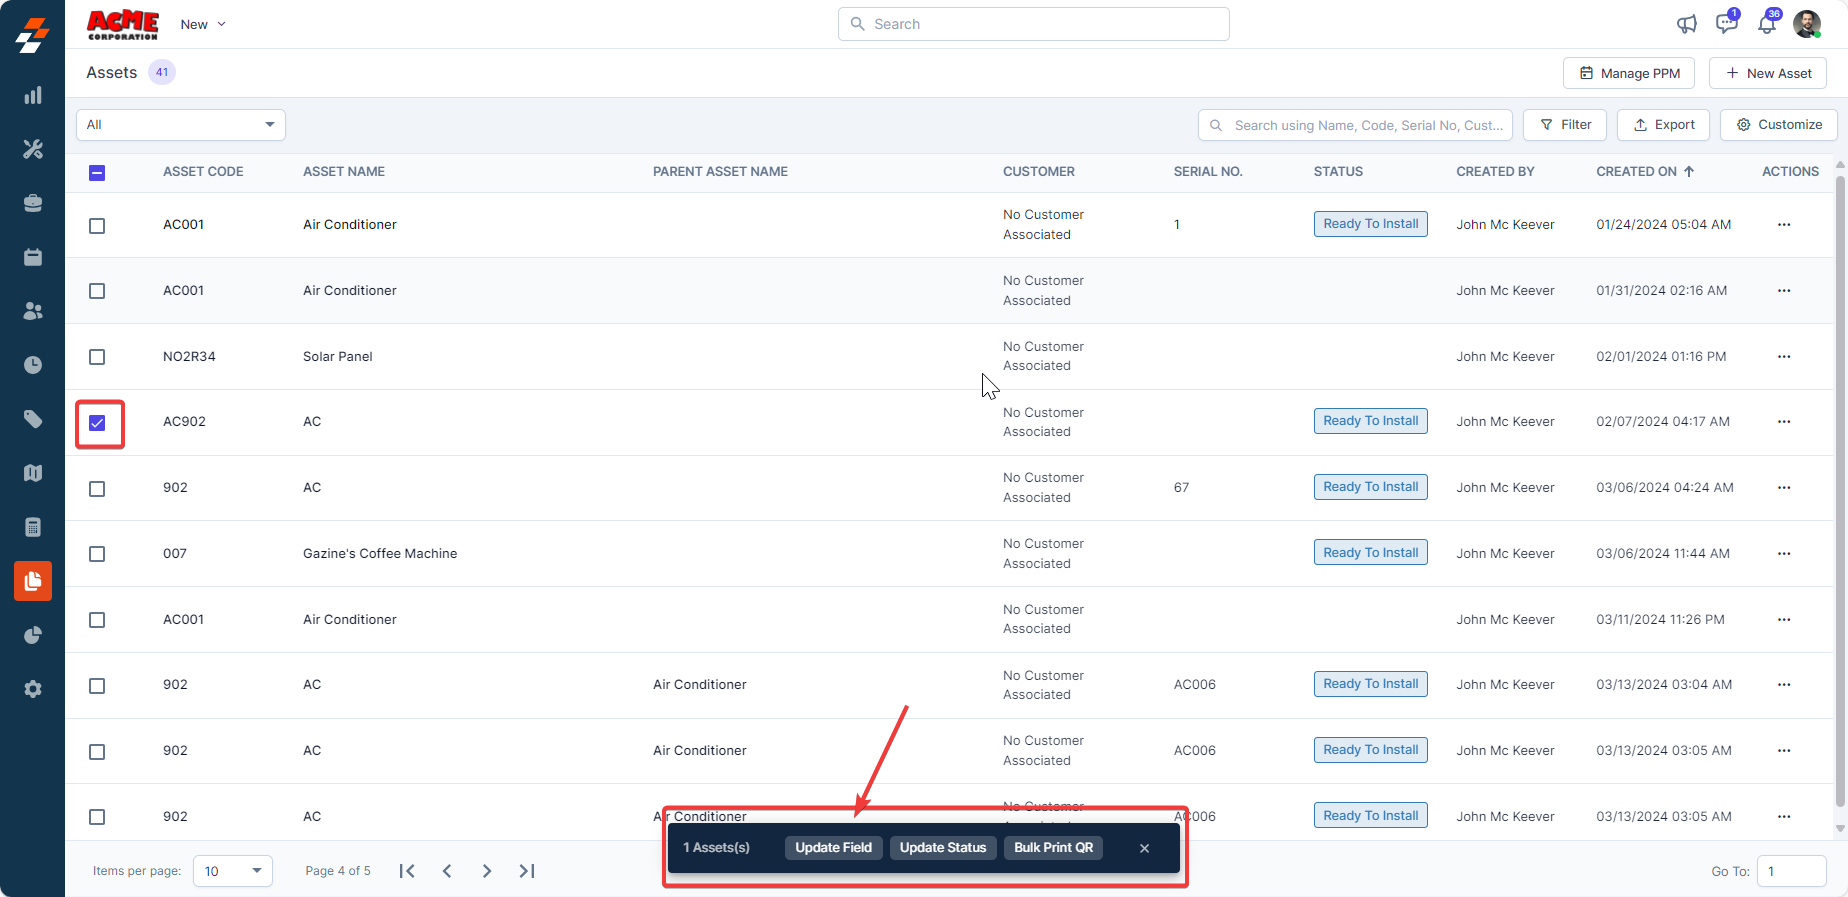Viewport: 1848px width, 897px height.
Task: Click the wrench tools sidebar icon
Action: tap(33, 149)
